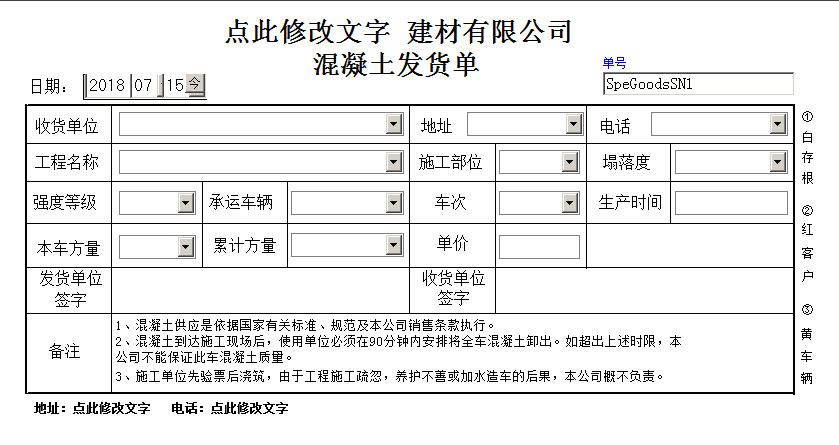Select the day 15 in date field
The height and width of the screenshot is (445, 839).
[174, 86]
